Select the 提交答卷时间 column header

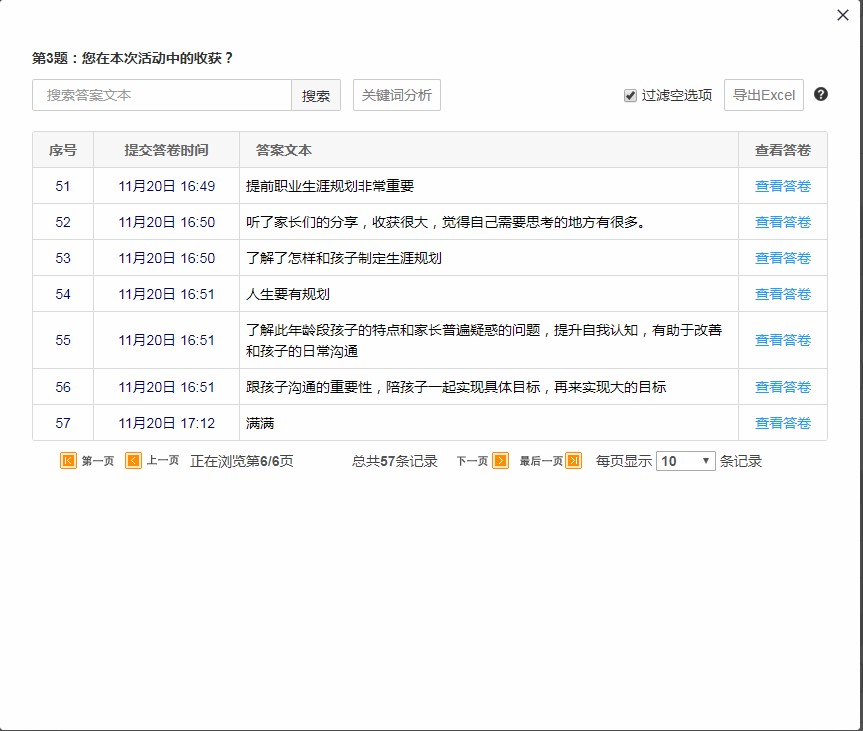point(166,150)
